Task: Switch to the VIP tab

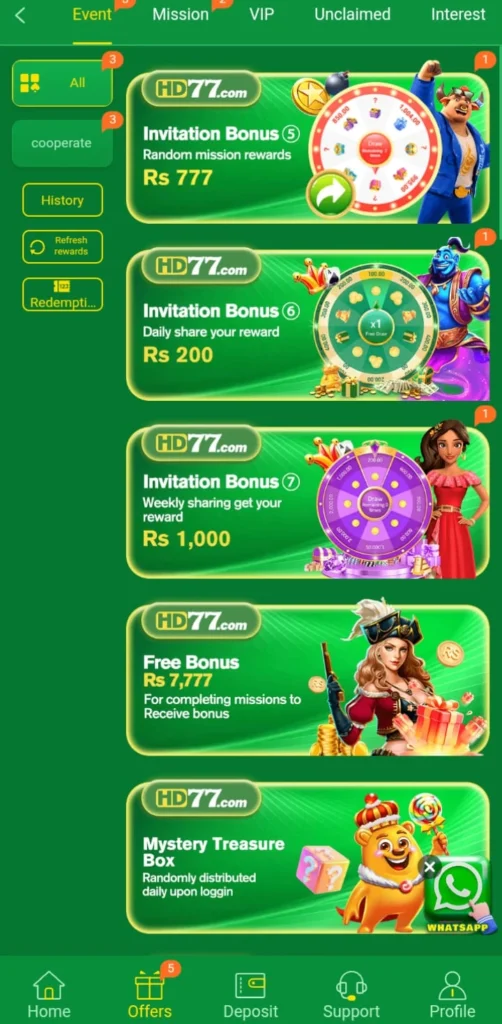Action: click(x=261, y=14)
